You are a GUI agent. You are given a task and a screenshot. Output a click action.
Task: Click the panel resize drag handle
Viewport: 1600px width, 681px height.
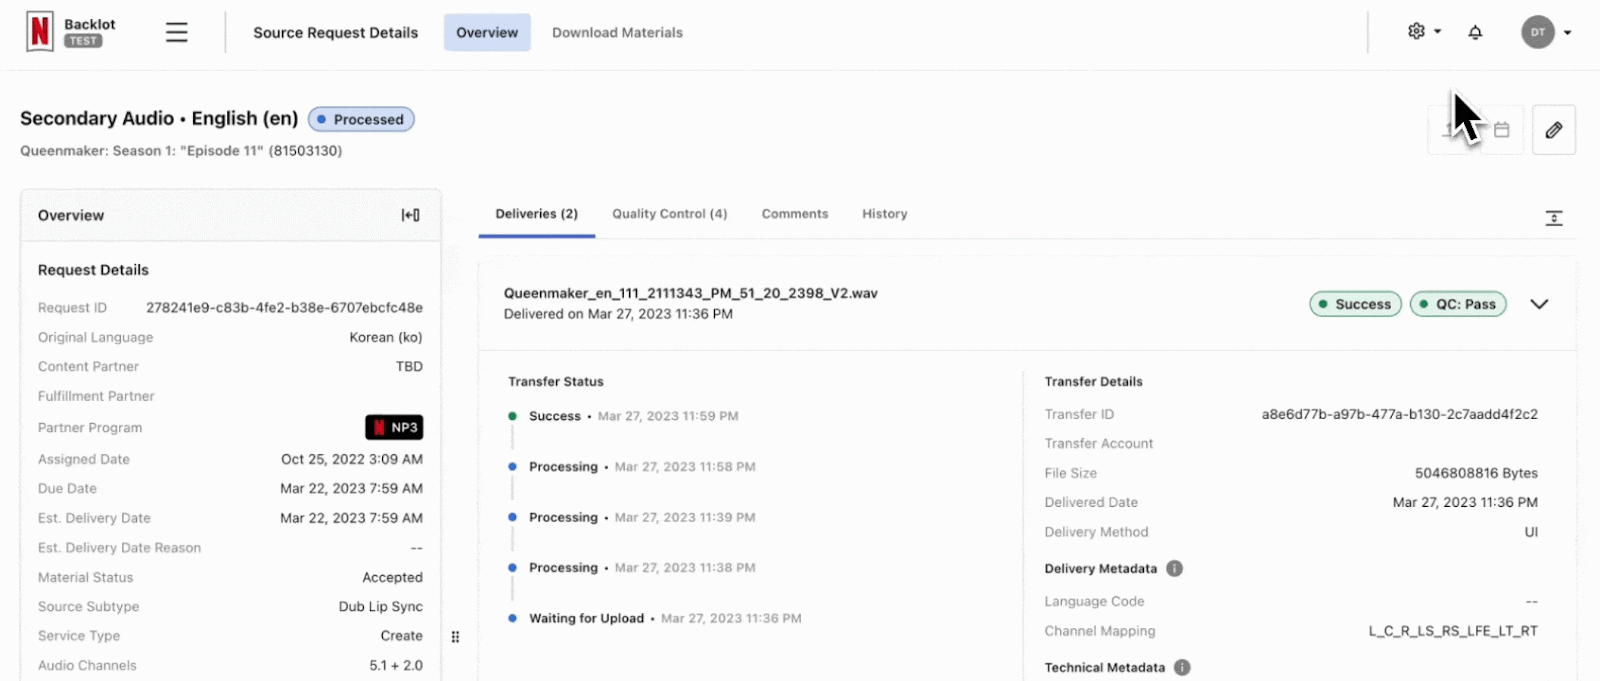(x=455, y=637)
